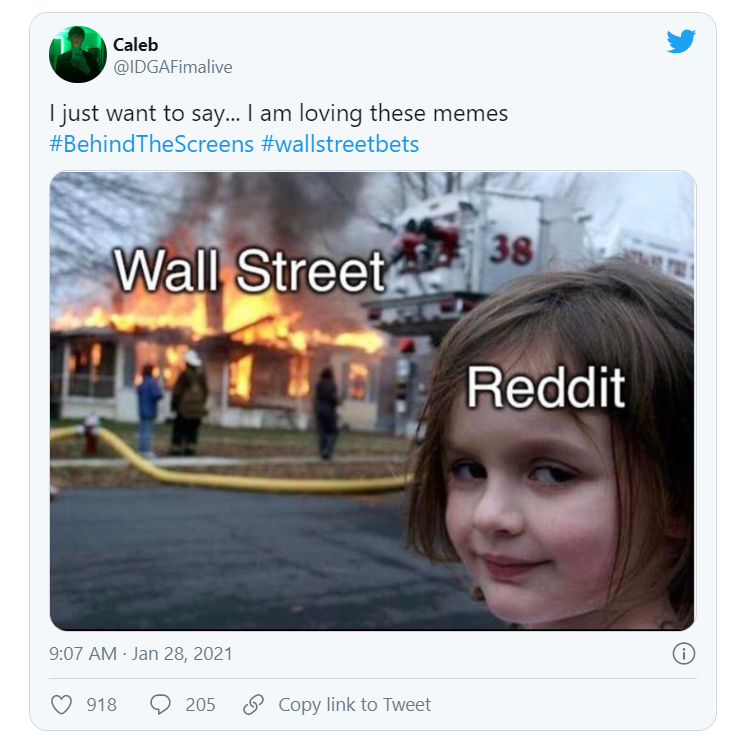
Task: Follow the #wallstreetbets hashtag
Action: pos(340,144)
